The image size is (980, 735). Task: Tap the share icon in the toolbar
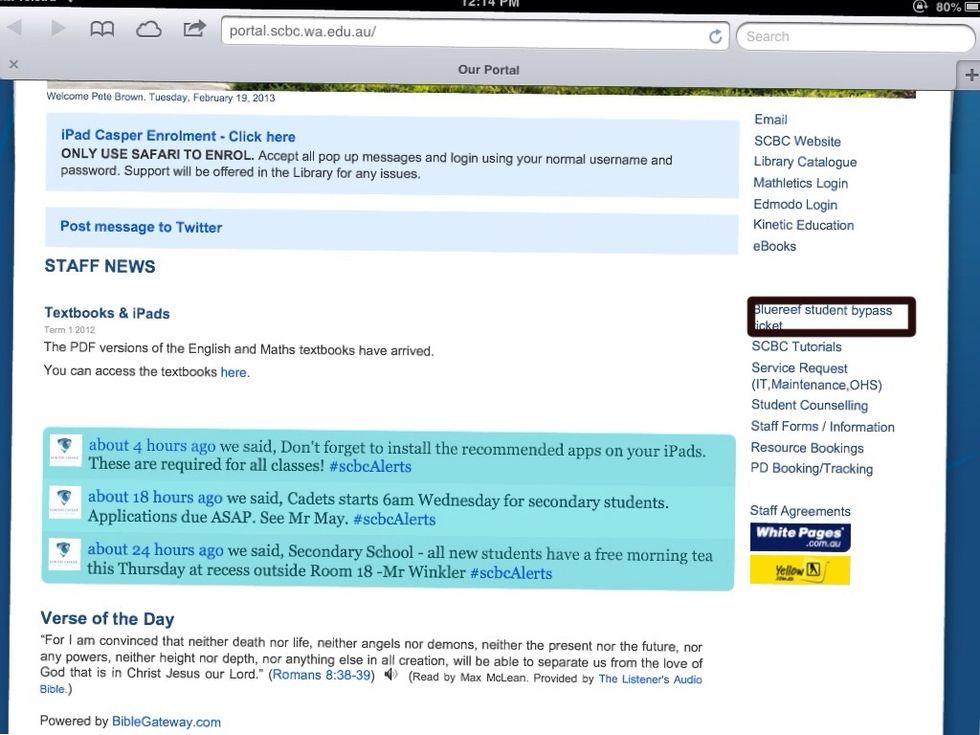[x=194, y=29]
